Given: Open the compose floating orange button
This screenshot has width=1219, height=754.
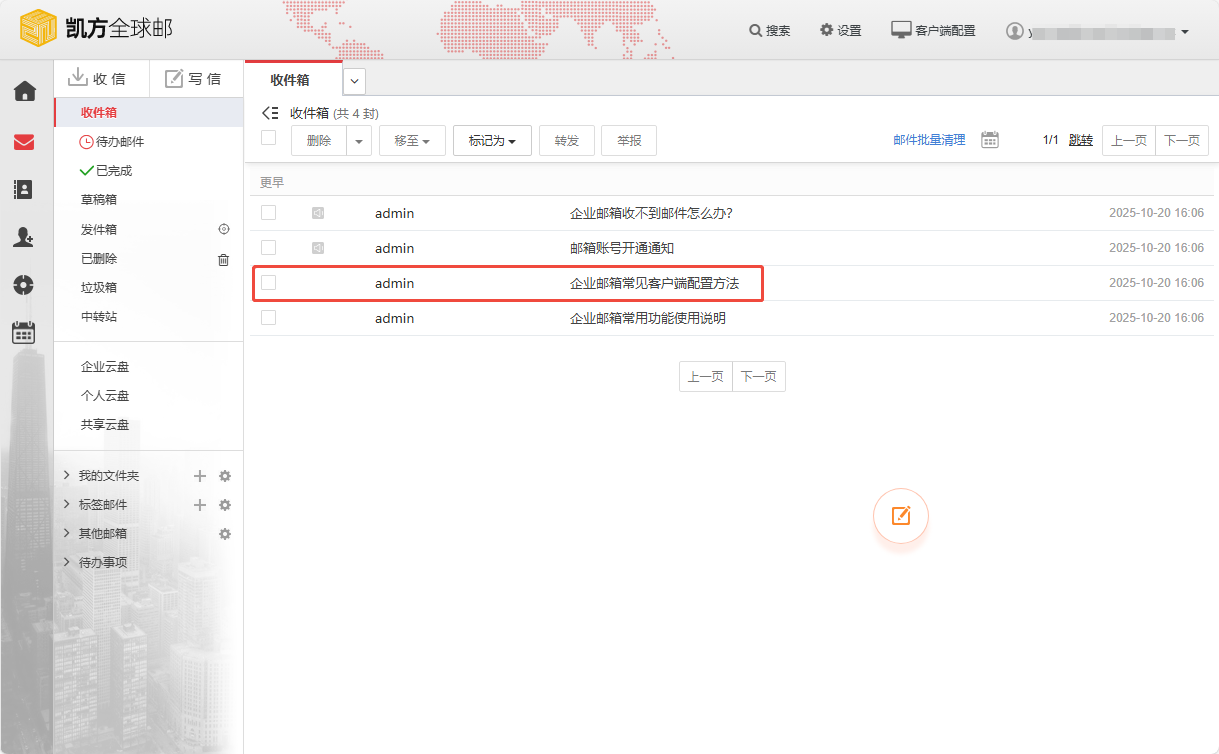Looking at the screenshot, I should pyautogui.click(x=900, y=516).
